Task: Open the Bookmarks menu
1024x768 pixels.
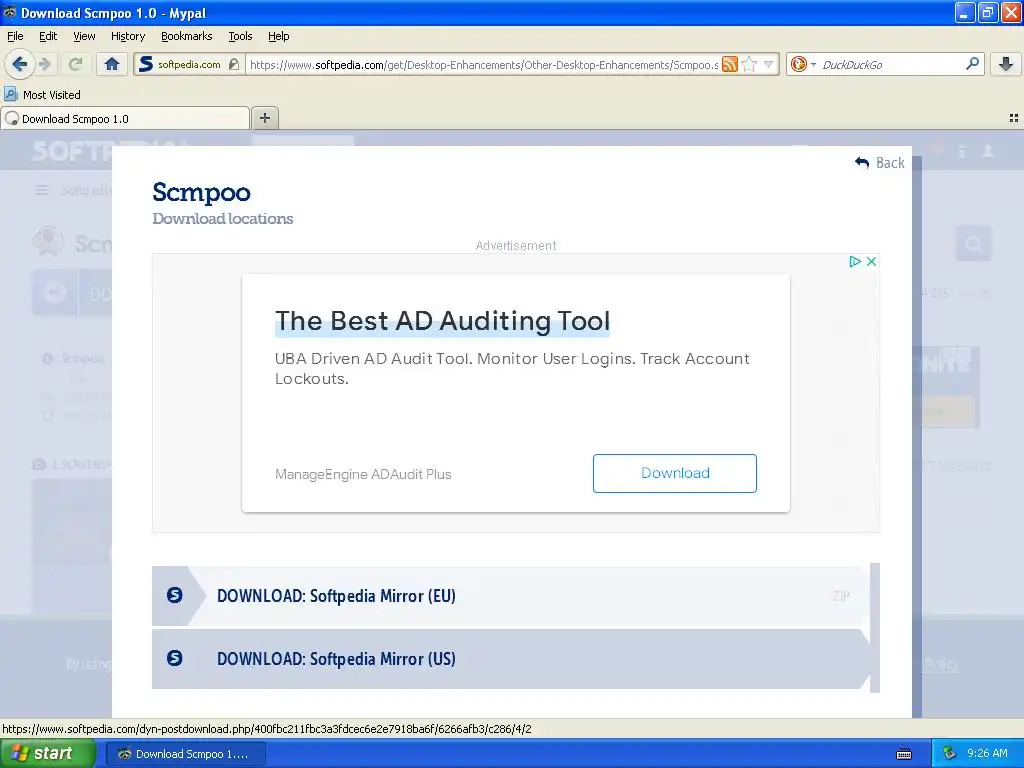Action: click(187, 36)
